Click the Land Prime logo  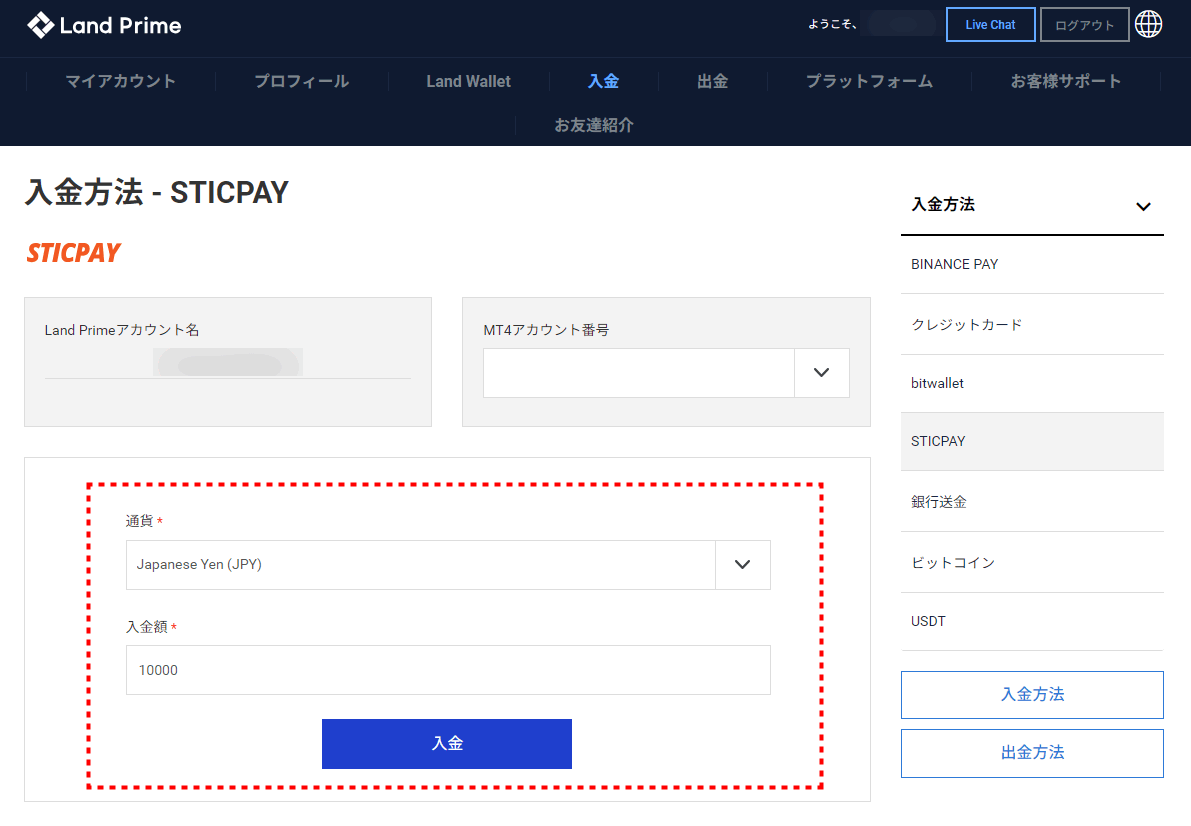pyautogui.click(x=104, y=25)
